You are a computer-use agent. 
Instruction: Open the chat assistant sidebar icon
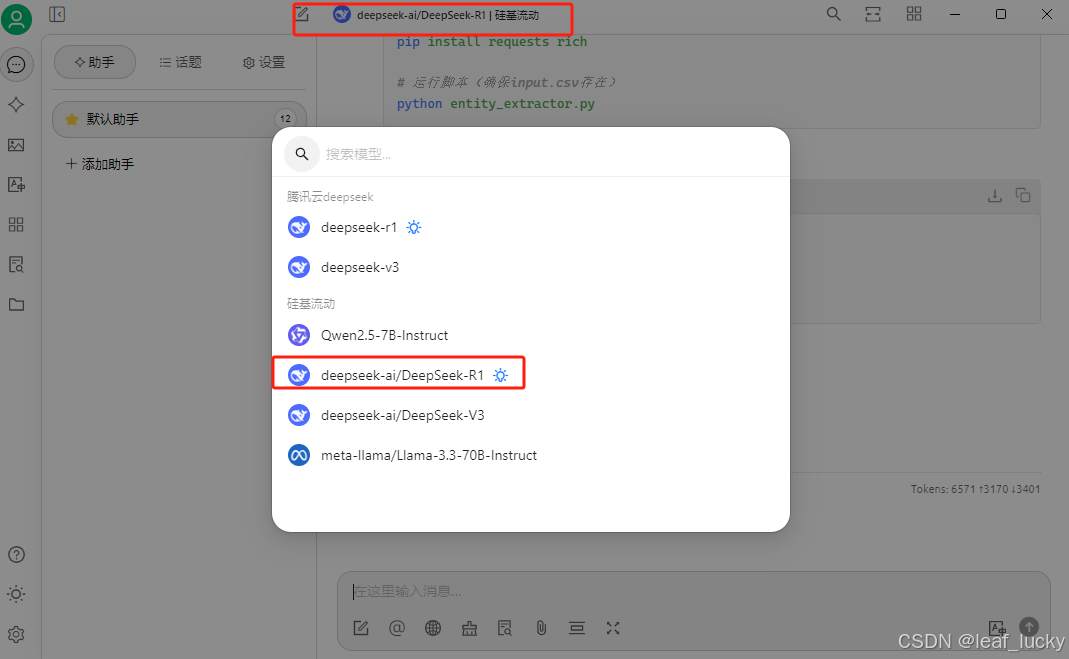16,65
